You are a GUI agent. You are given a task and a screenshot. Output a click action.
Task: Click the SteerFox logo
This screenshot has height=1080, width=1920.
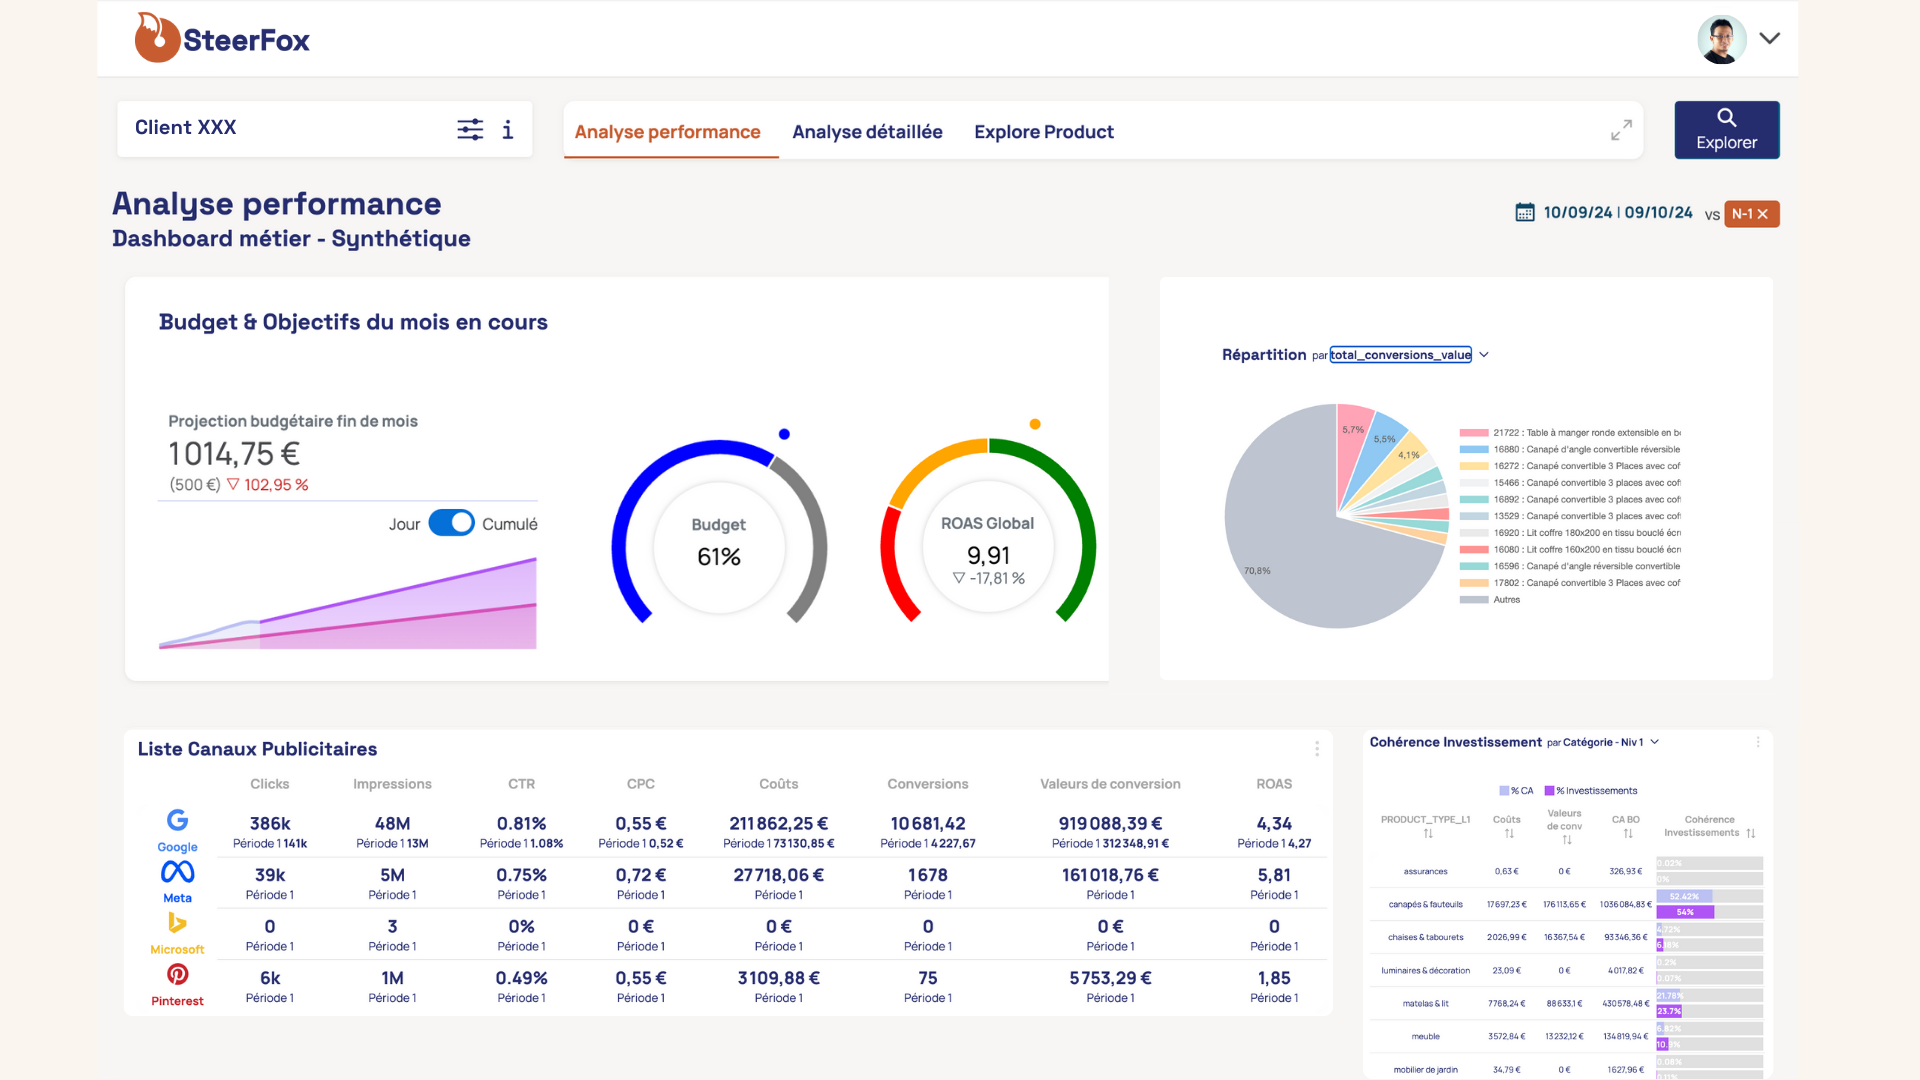(x=222, y=39)
